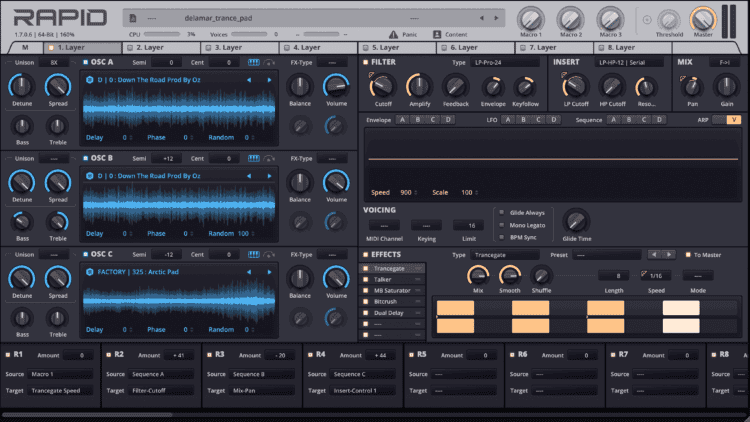750x422 pixels.
Task: Open OSC A FX-Type dropdown
Action: pos(332,62)
